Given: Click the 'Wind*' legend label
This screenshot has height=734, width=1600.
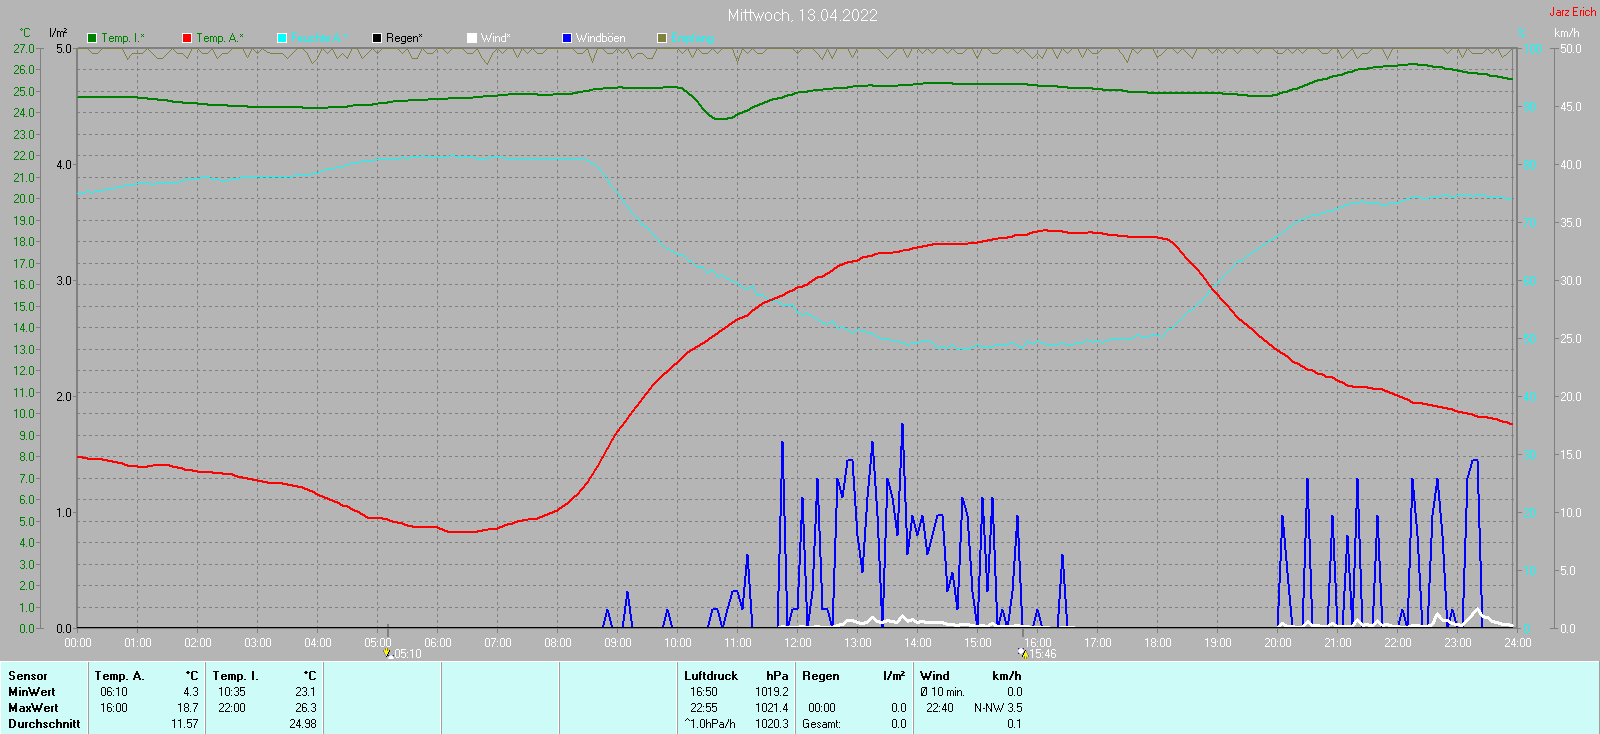Looking at the screenshot, I should [496, 38].
